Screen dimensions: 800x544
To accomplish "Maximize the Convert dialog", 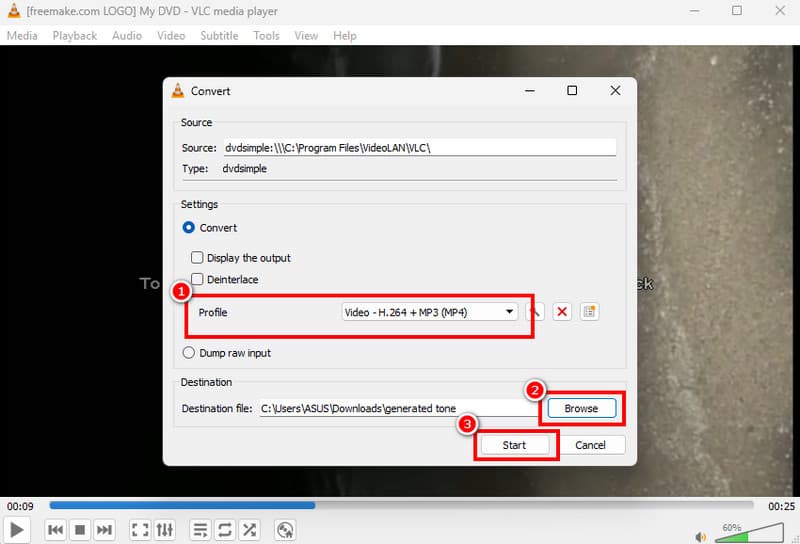I will [572, 91].
